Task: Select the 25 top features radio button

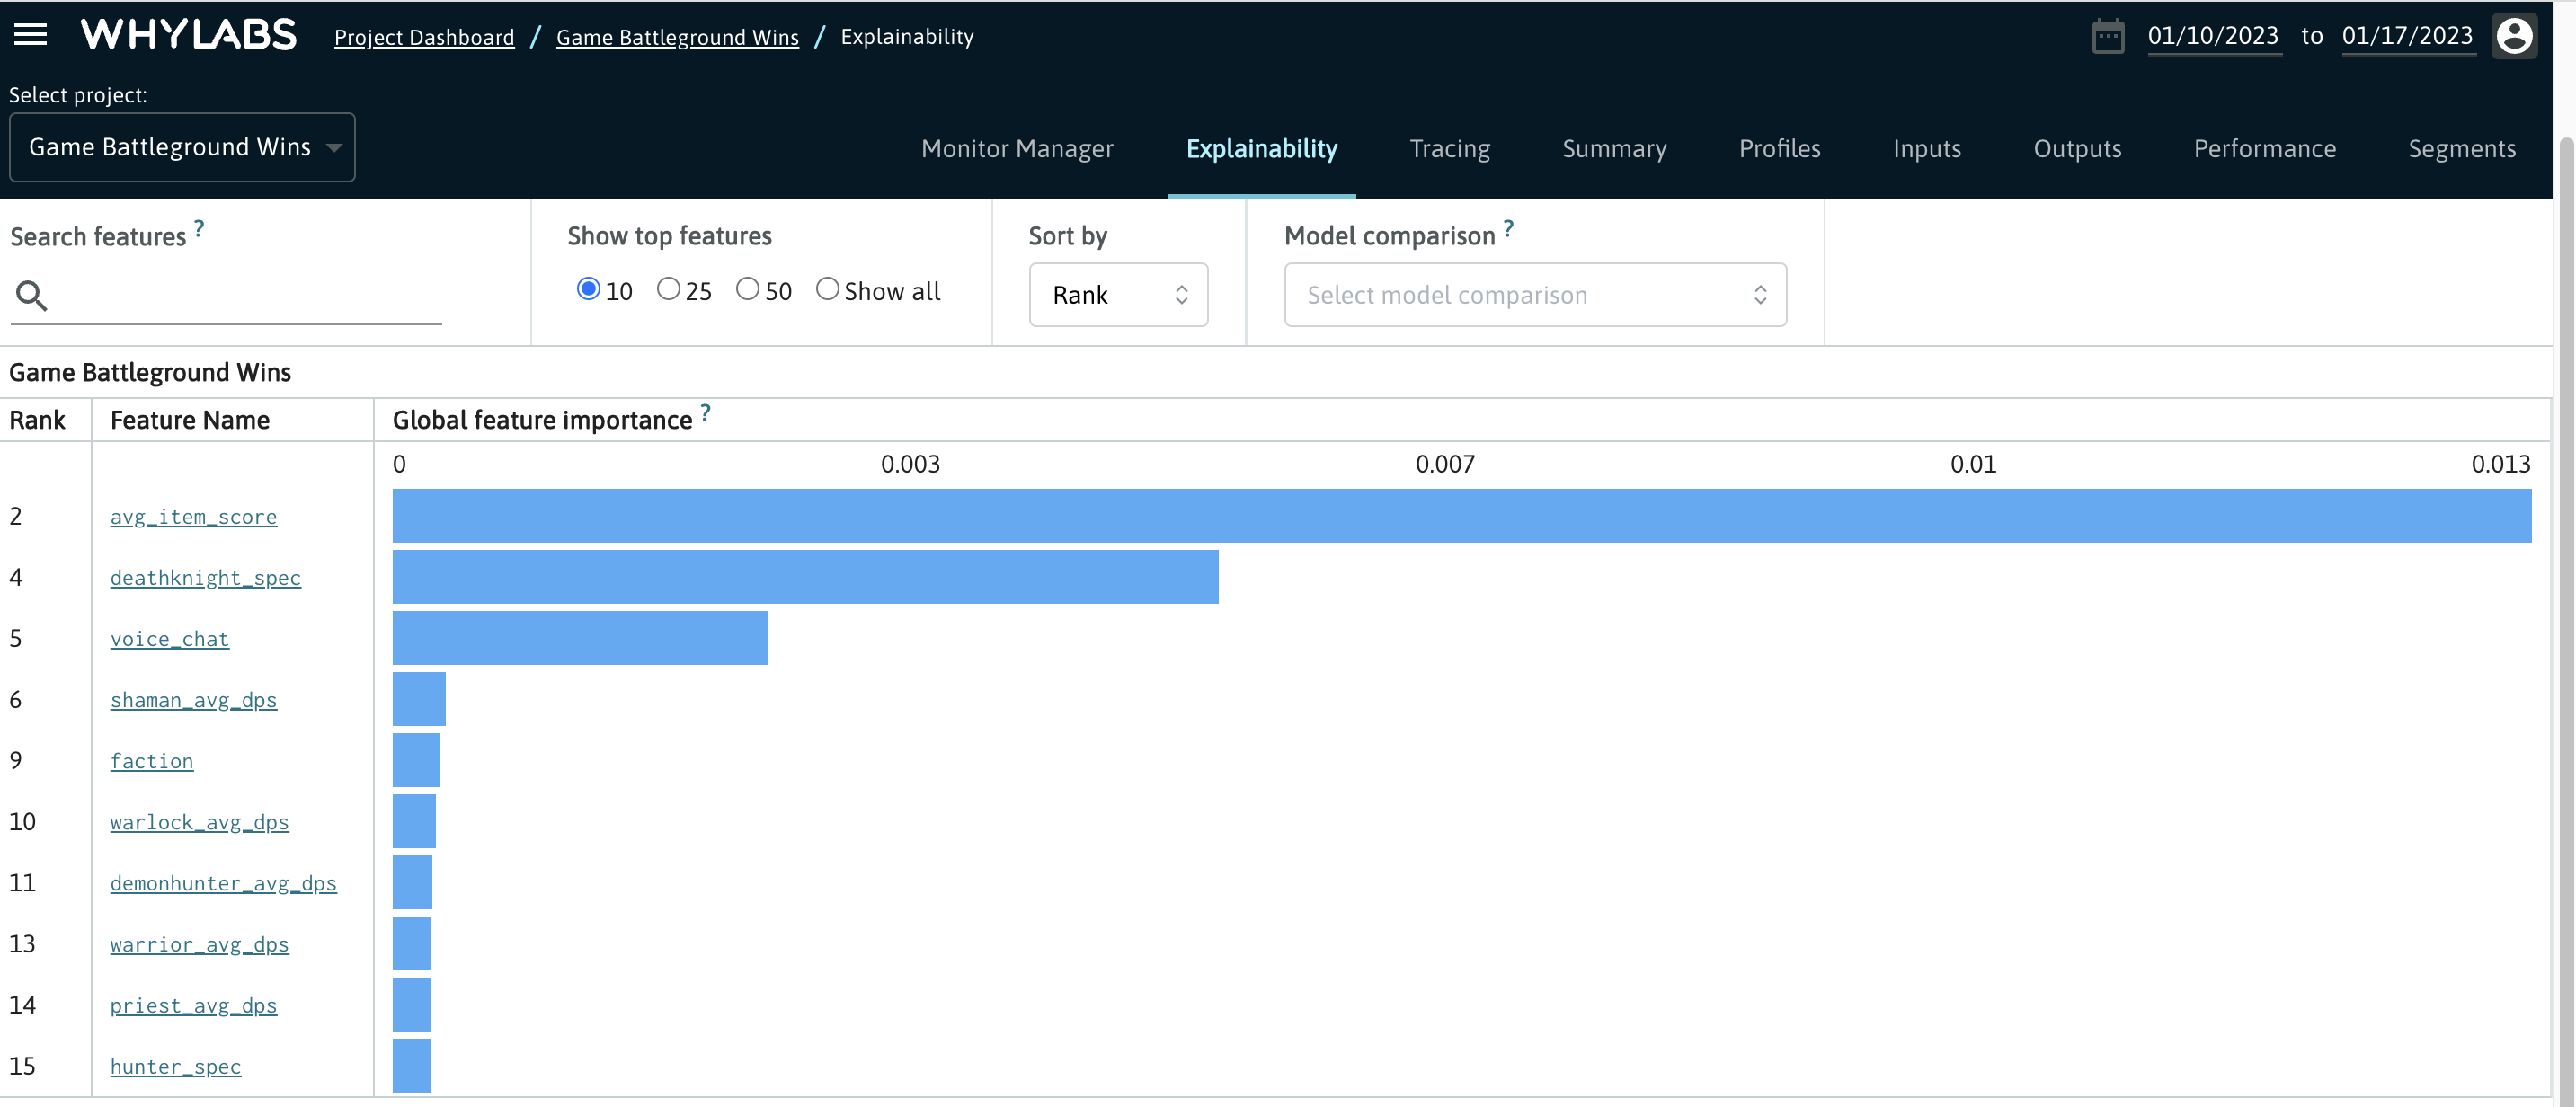Action: [x=668, y=288]
